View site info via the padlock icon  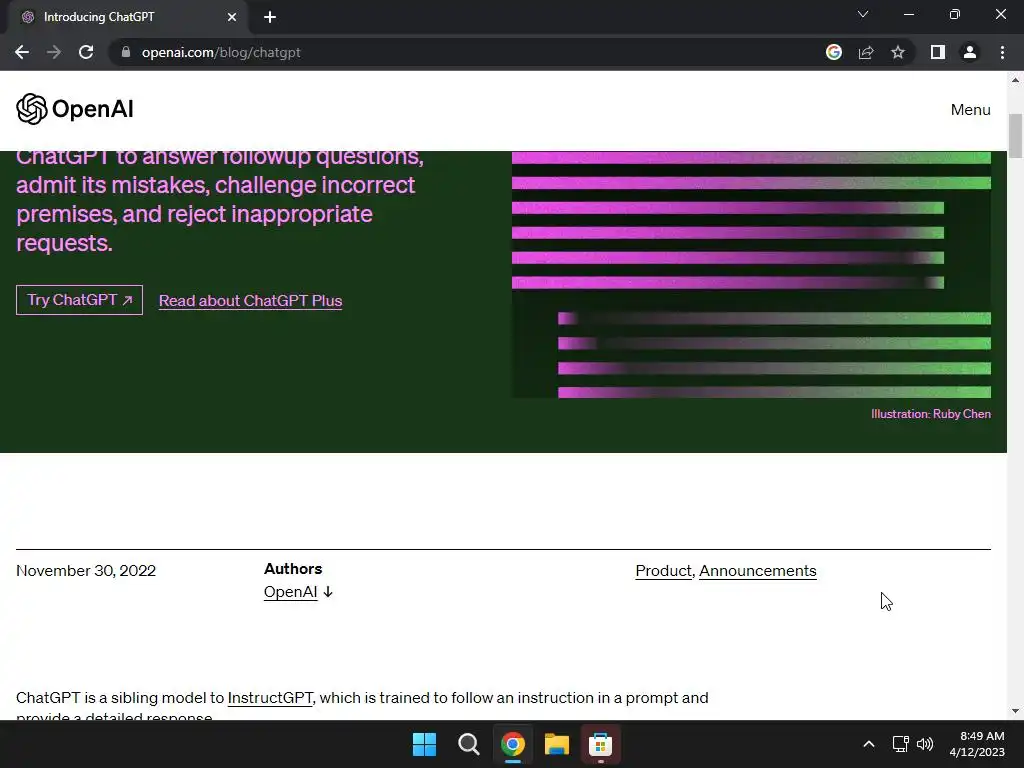tap(126, 52)
